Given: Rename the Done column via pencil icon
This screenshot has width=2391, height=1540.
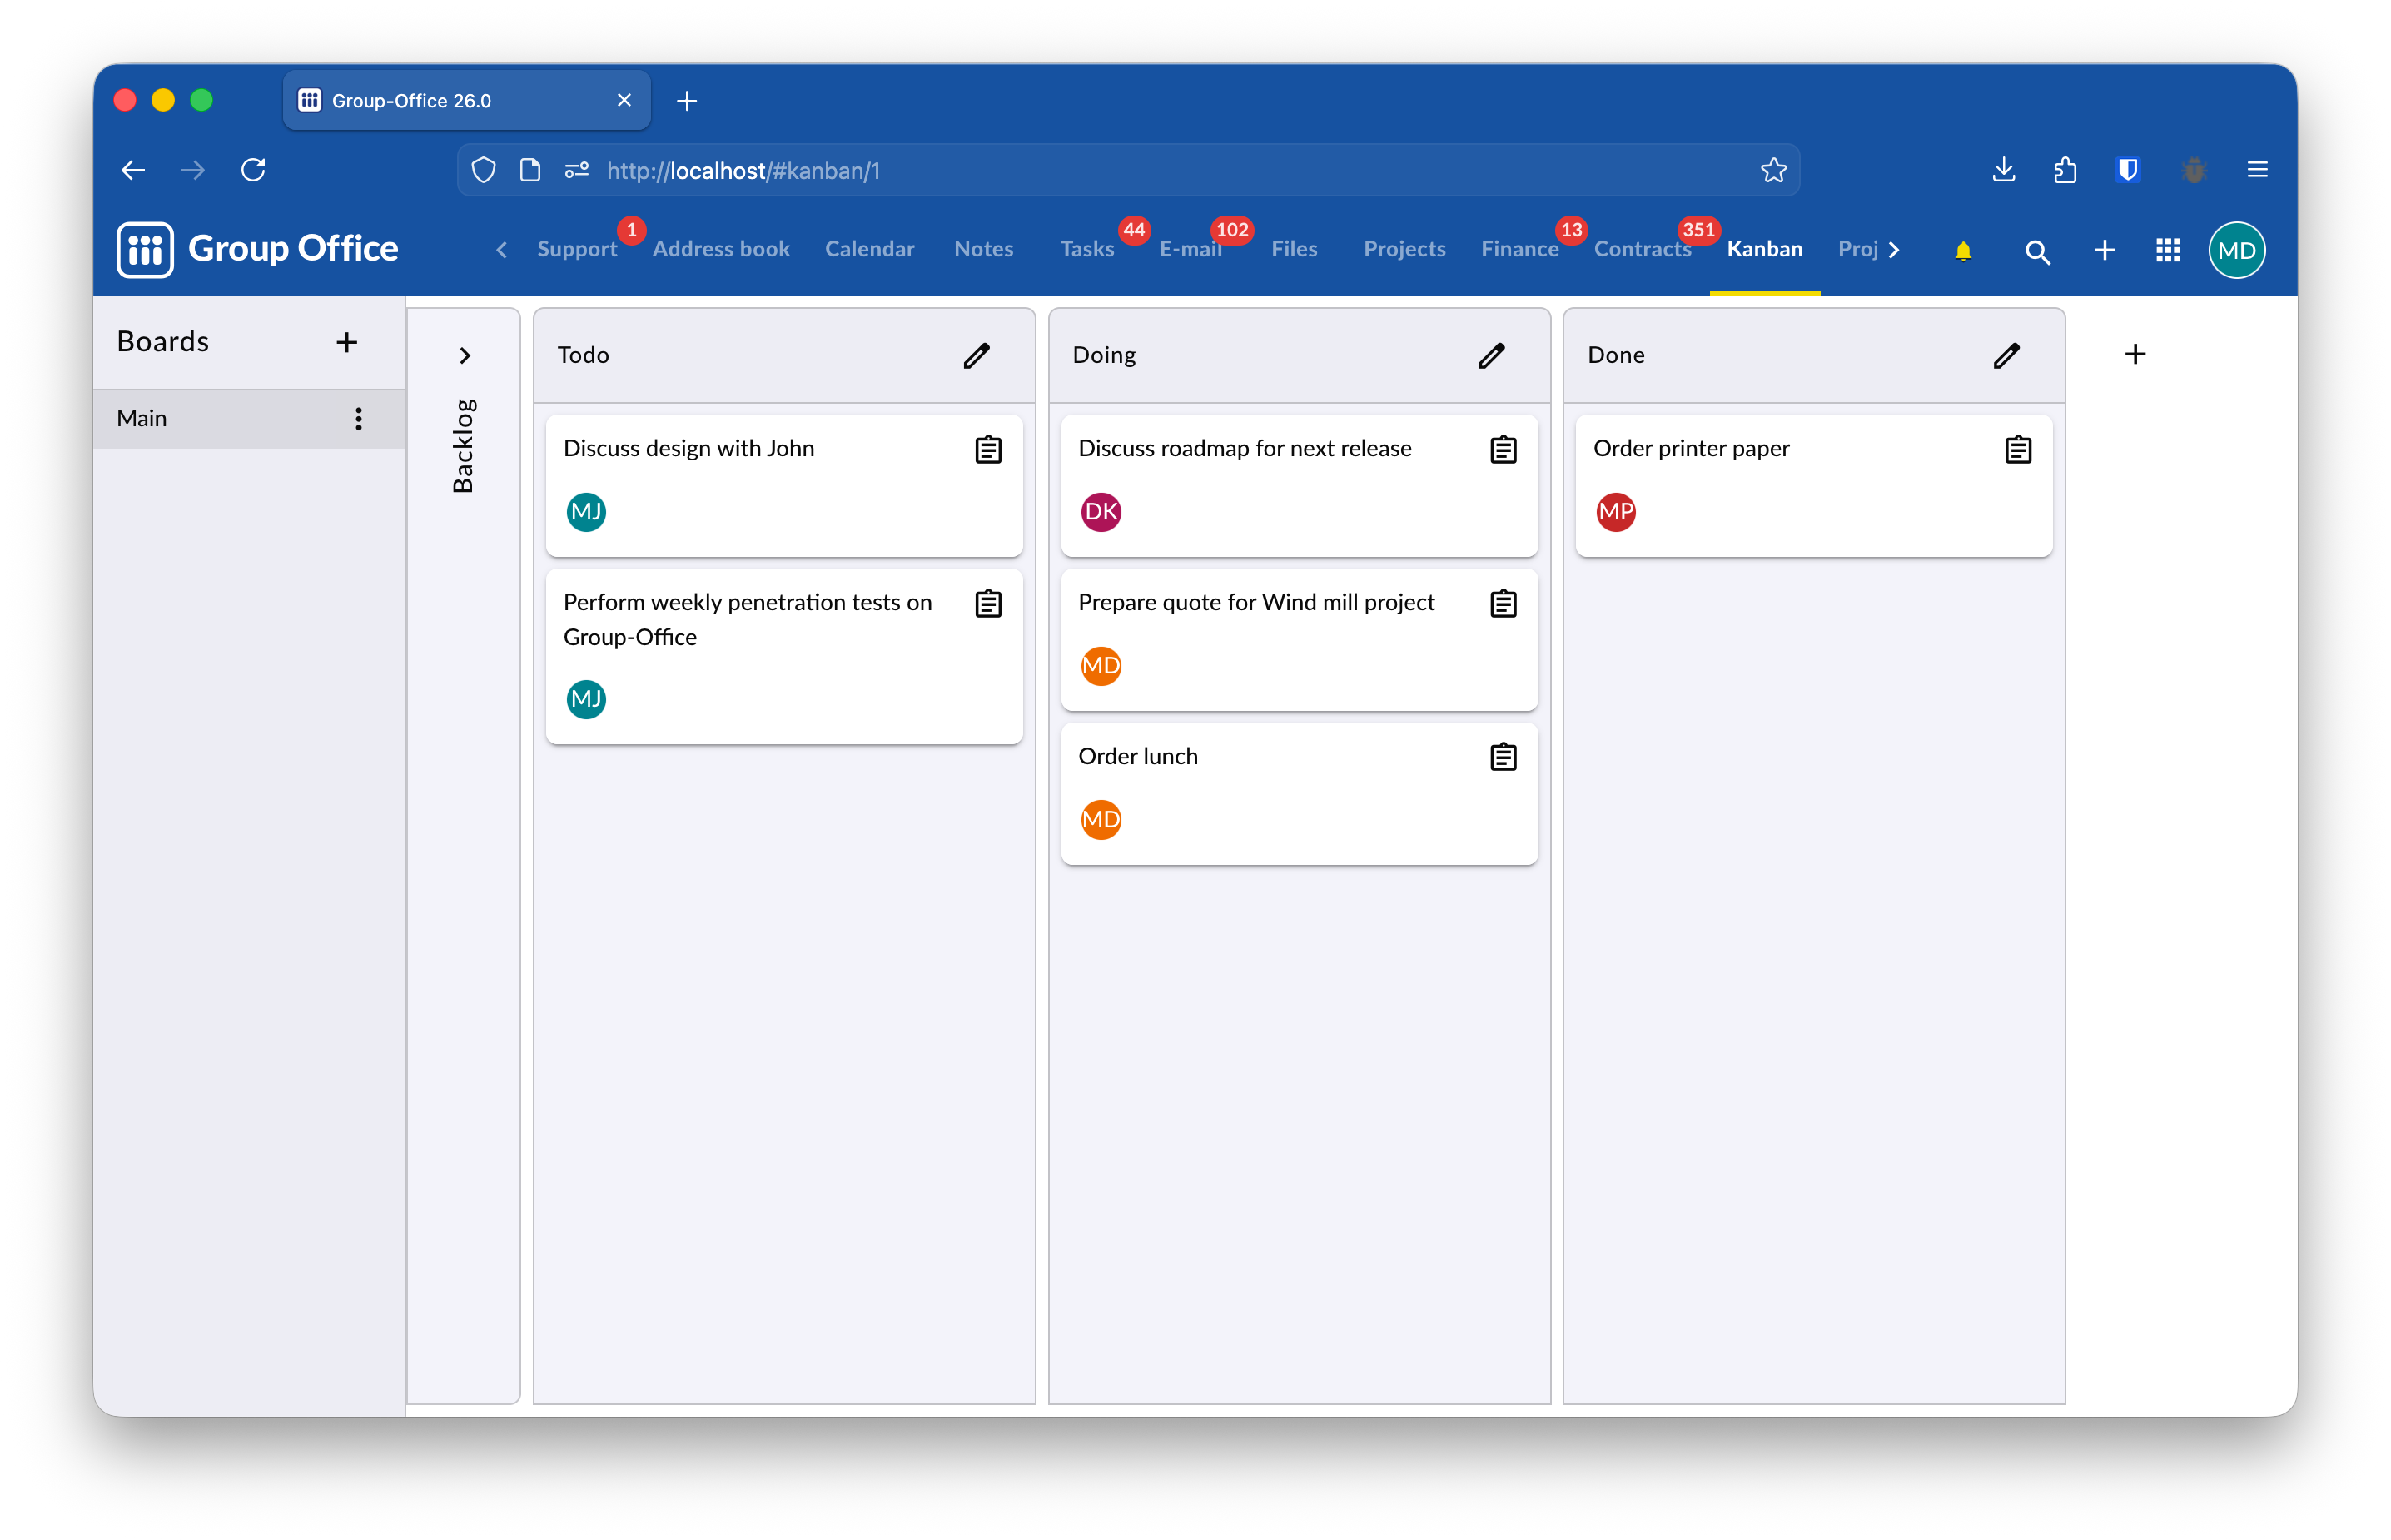Looking at the screenshot, I should 2006,355.
